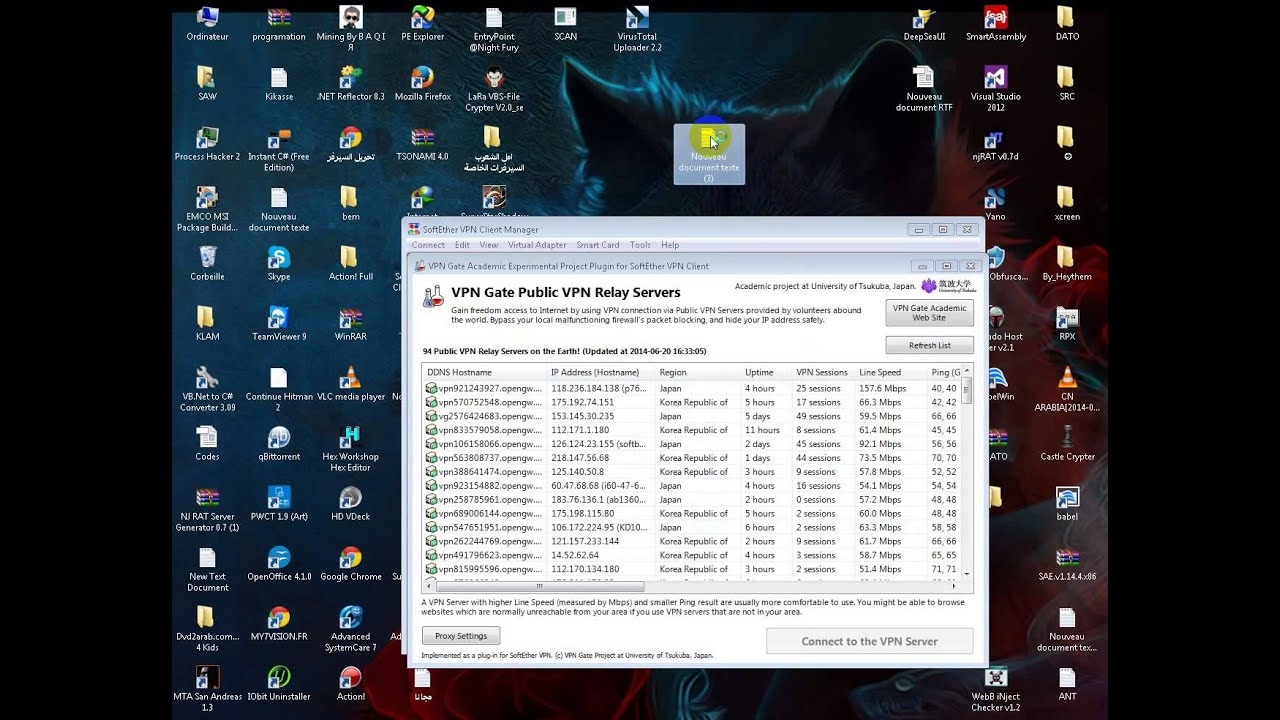Image resolution: width=1280 pixels, height=720 pixels.
Task: Select the Skype desktop icon
Action: 279,264
